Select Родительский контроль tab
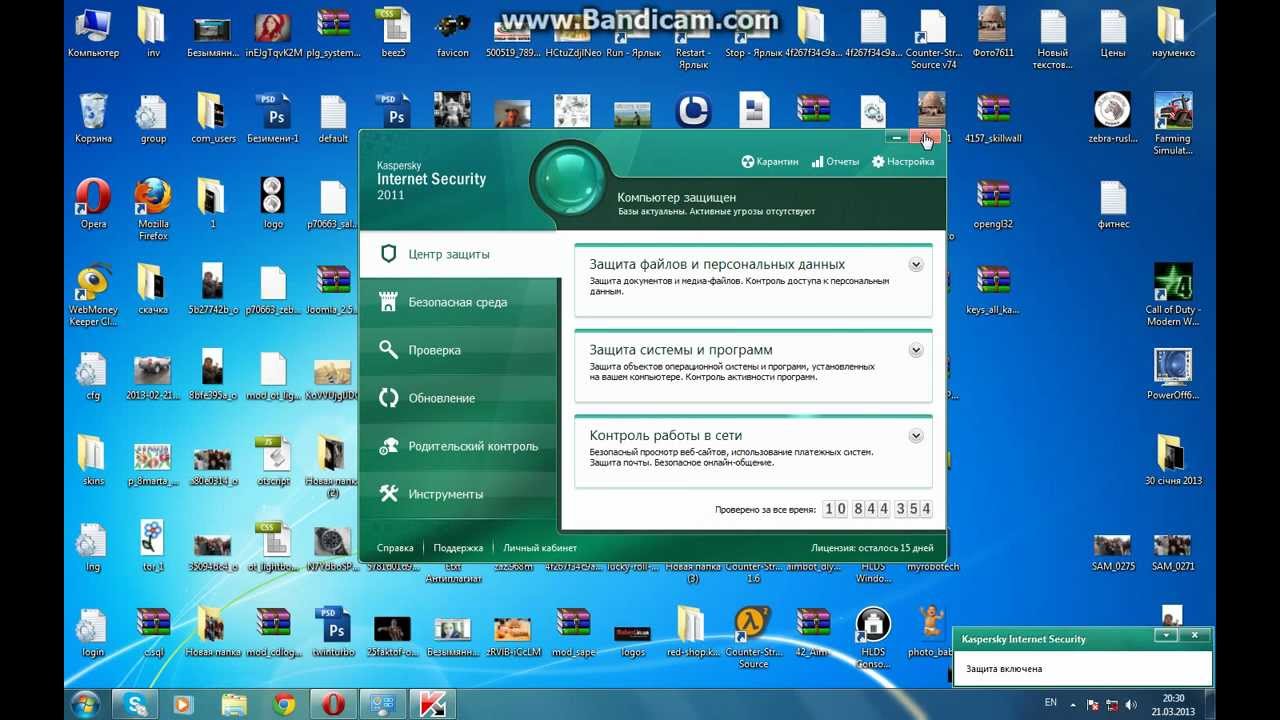The width and height of the screenshot is (1280, 720). click(x=458, y=446)
